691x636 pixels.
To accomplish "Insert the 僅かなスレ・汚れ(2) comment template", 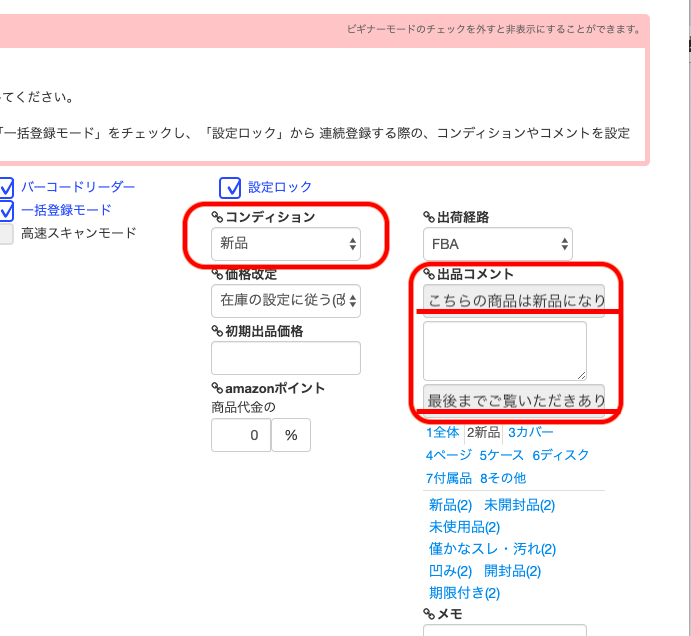I will pos(492,549).
